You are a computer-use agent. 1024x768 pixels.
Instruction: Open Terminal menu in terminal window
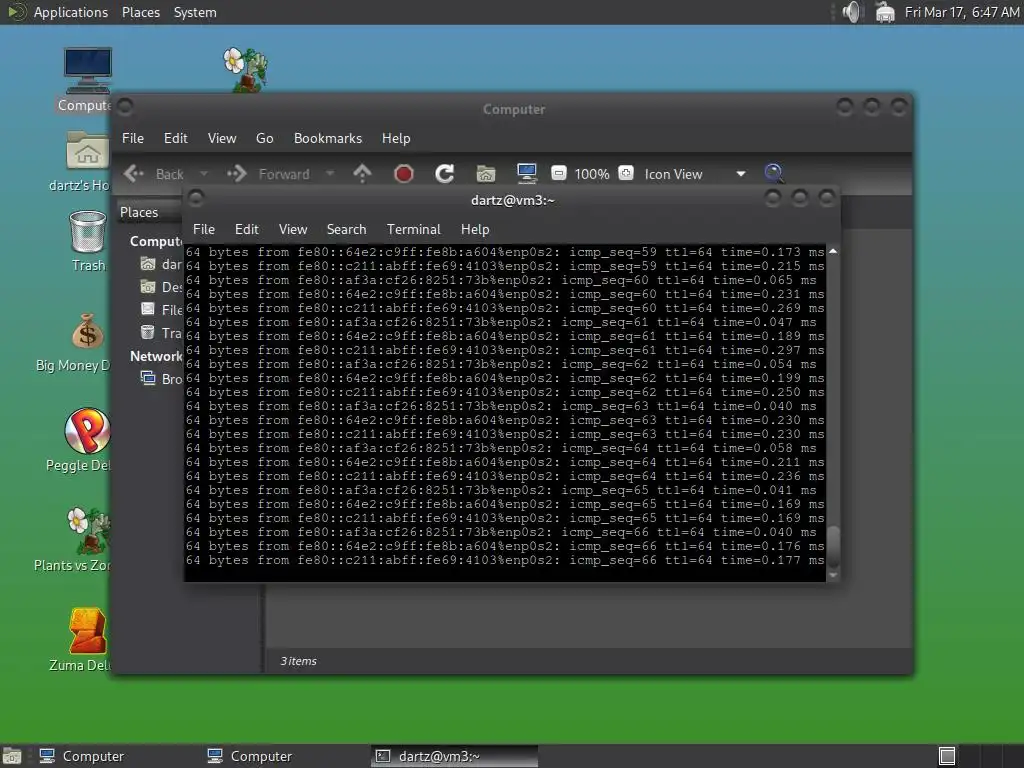click(x=413, y=229)
